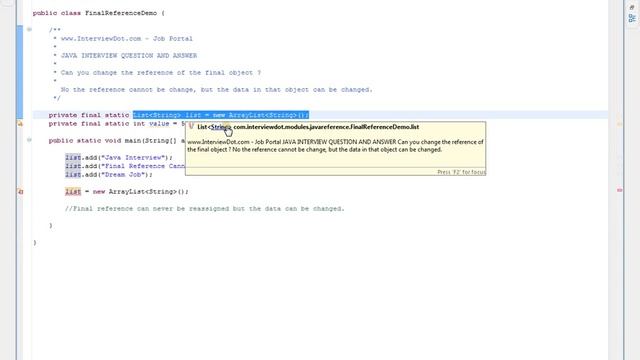Click "Press 'F2' for focus" in tooltip
The width and height of the screenshot is (640, 360).
(461, 172)
